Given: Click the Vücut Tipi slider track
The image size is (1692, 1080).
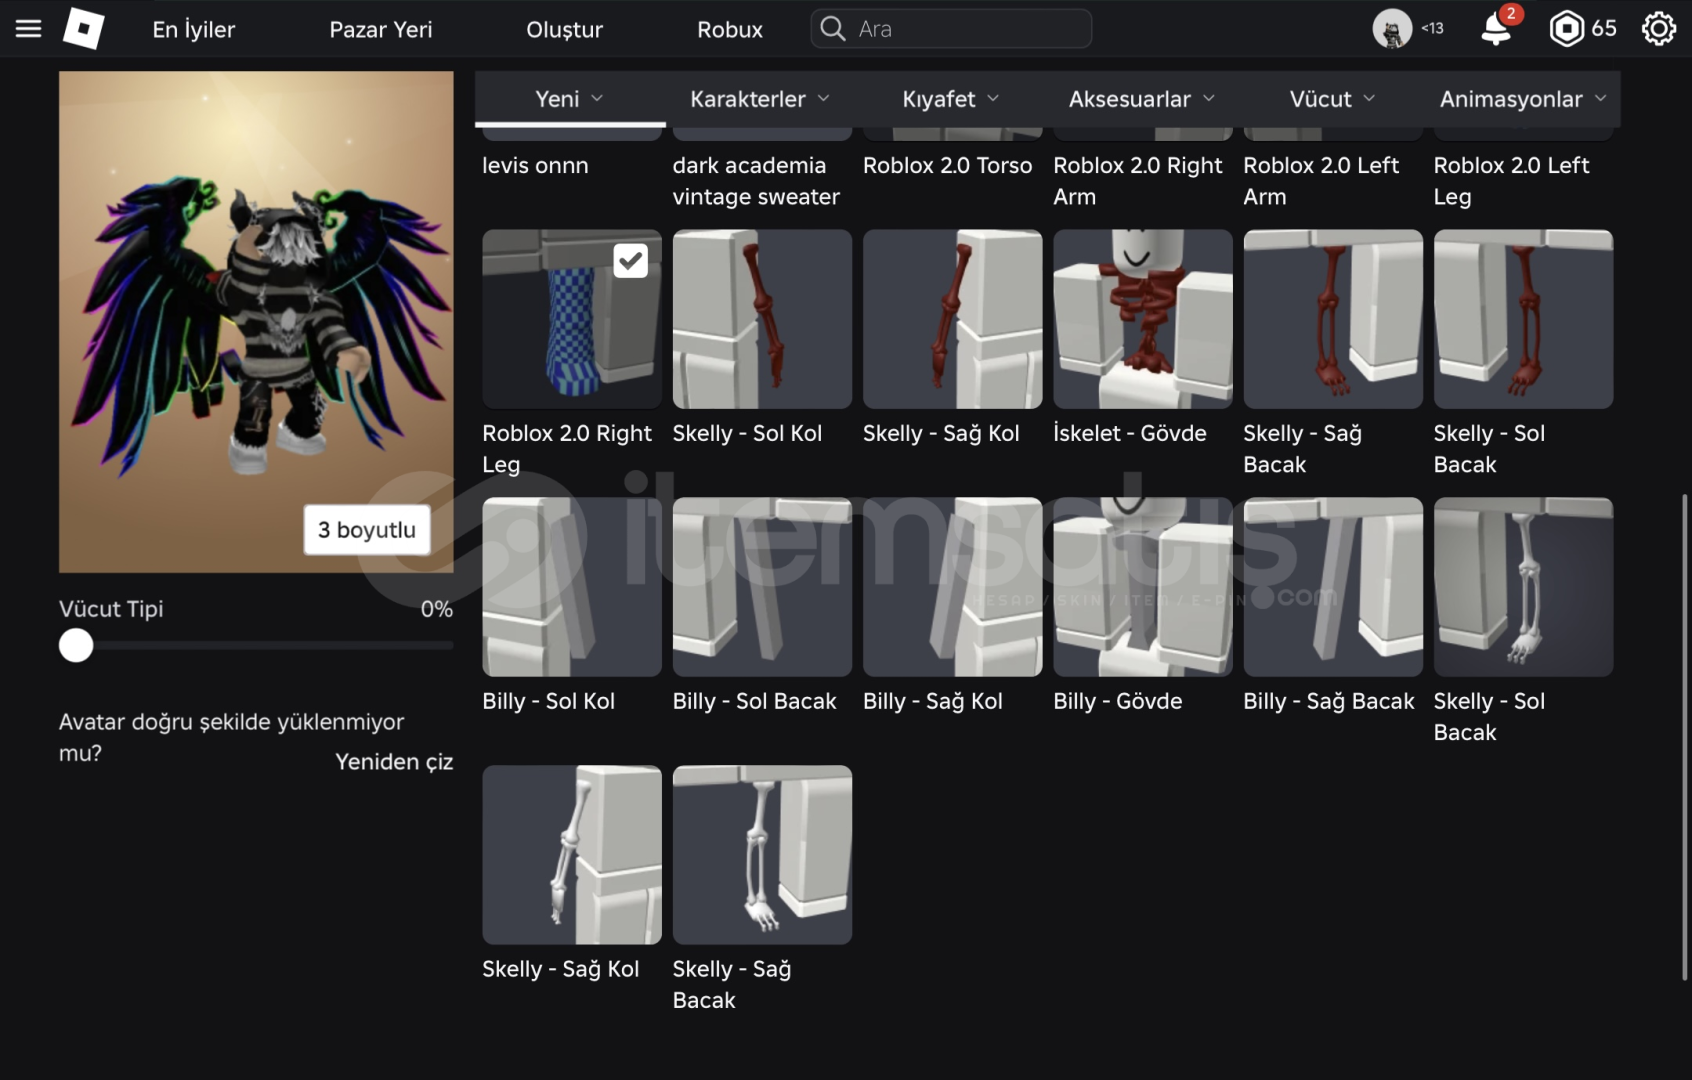Looking at the screenshot, I should click(256, 646).
